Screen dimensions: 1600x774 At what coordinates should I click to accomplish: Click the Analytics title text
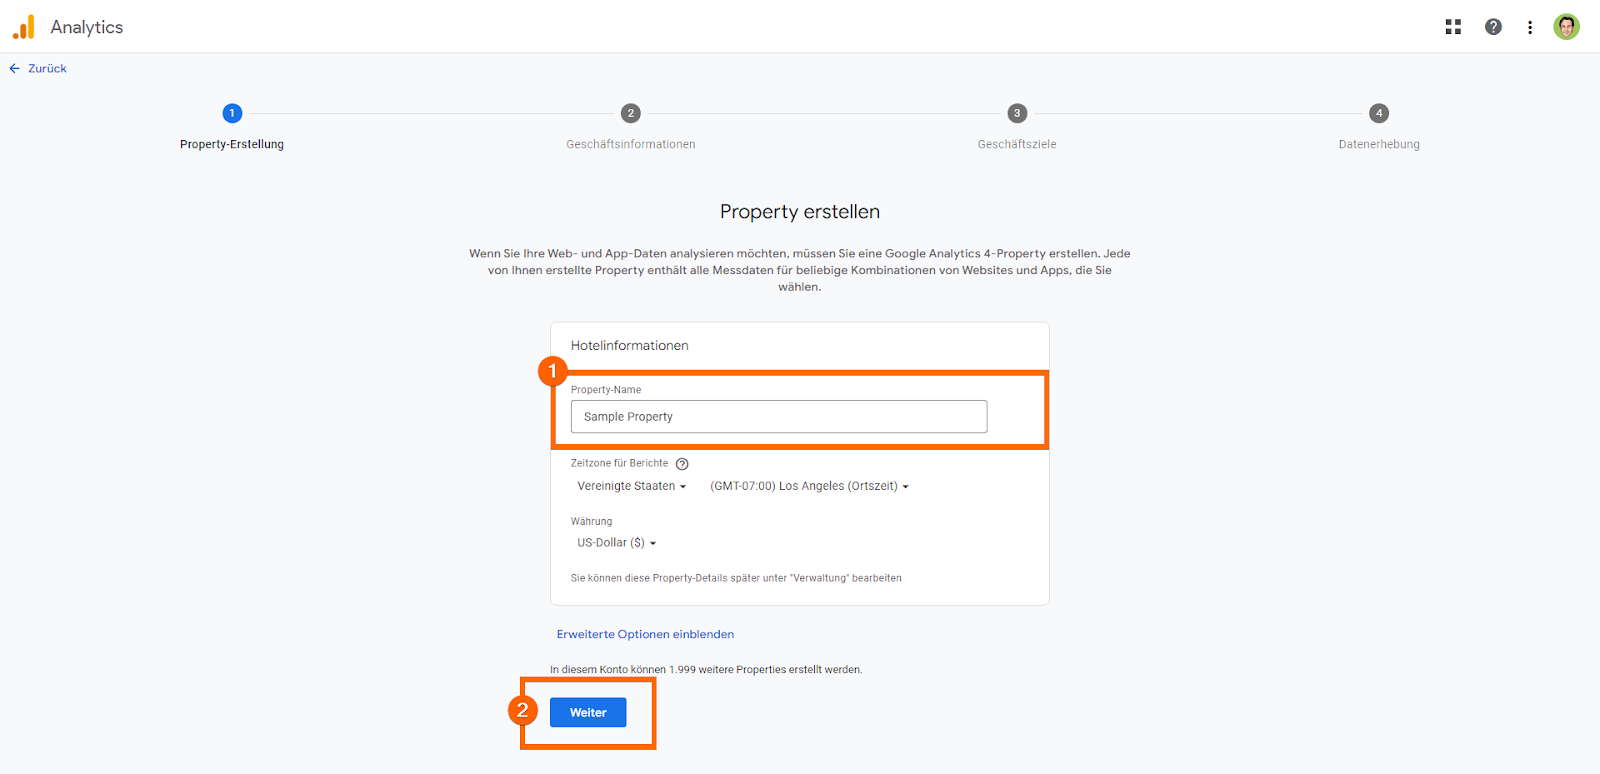pos(87,27)
